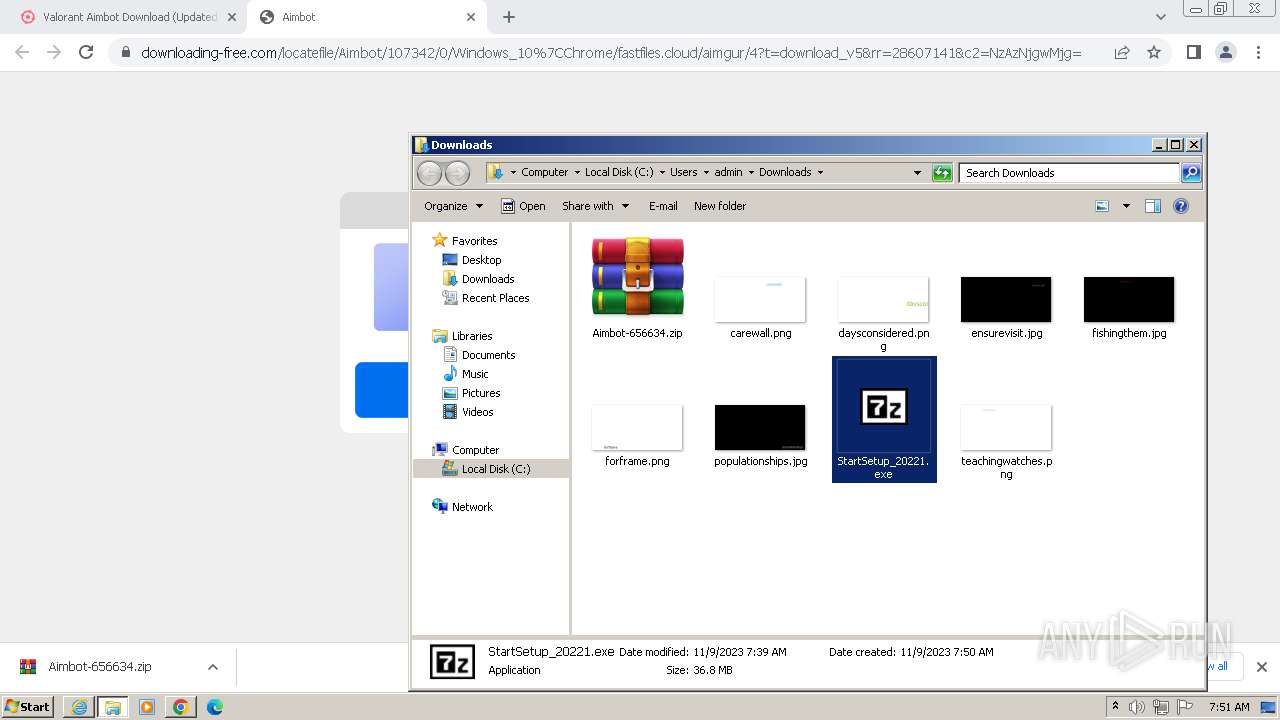Refresh the Downloads folder view
Image resolution: width=1280 pixels, height=720 pixels.
click(x=942, y=173)
